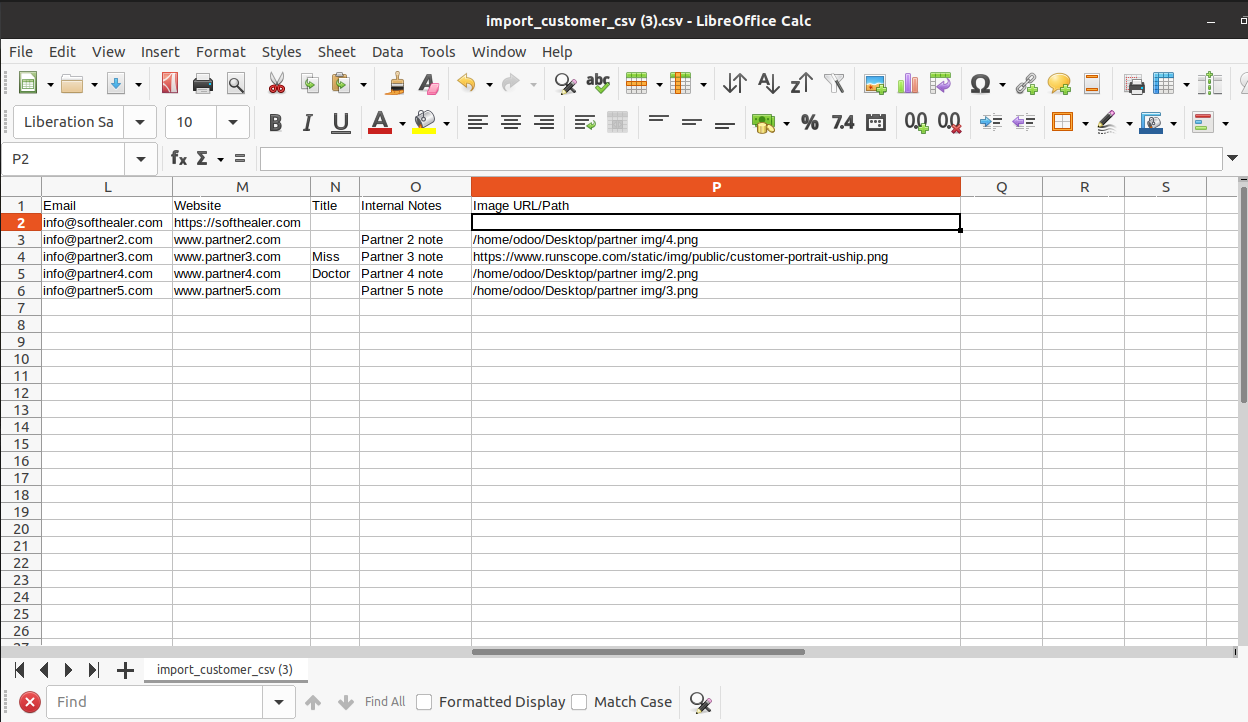Expand the Paste options dropdown arrow

[363, 85]
